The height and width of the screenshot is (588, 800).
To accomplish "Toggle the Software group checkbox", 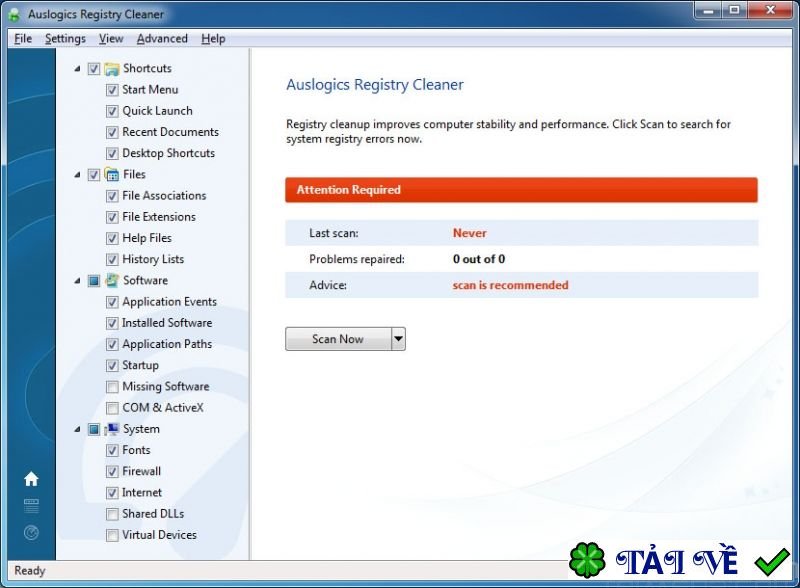I will (94, 281).
